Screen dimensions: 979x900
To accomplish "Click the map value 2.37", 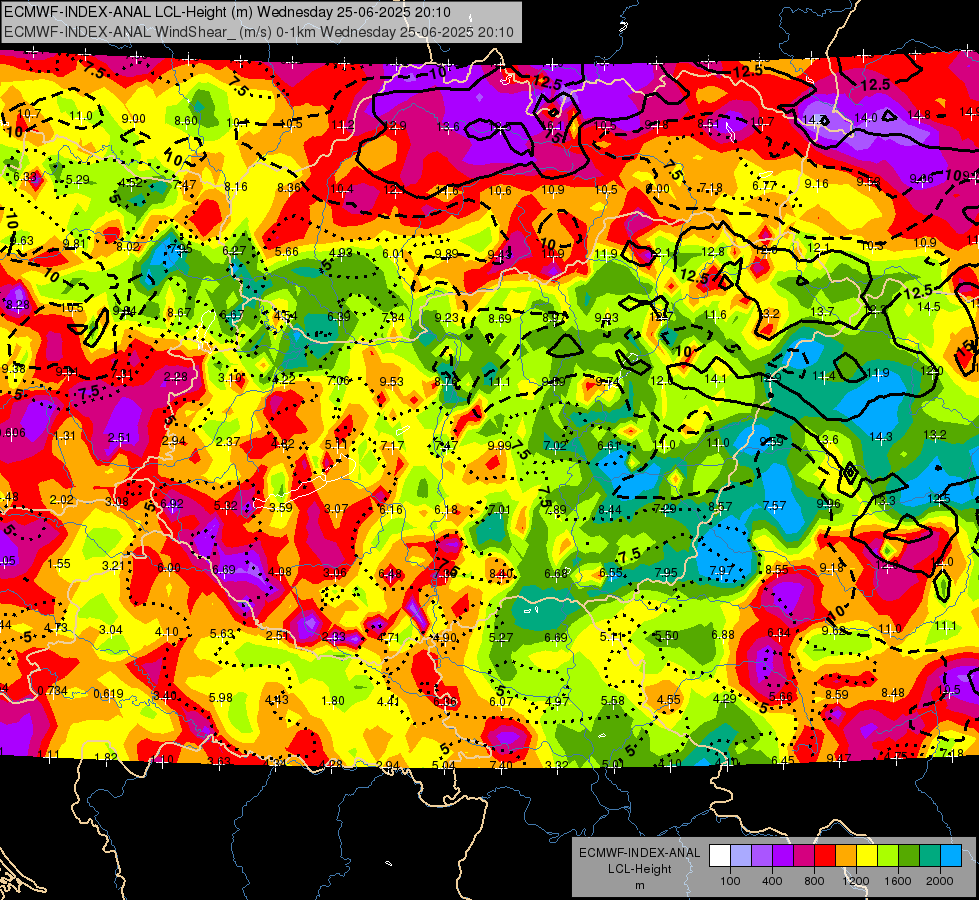I will point(229,442).
